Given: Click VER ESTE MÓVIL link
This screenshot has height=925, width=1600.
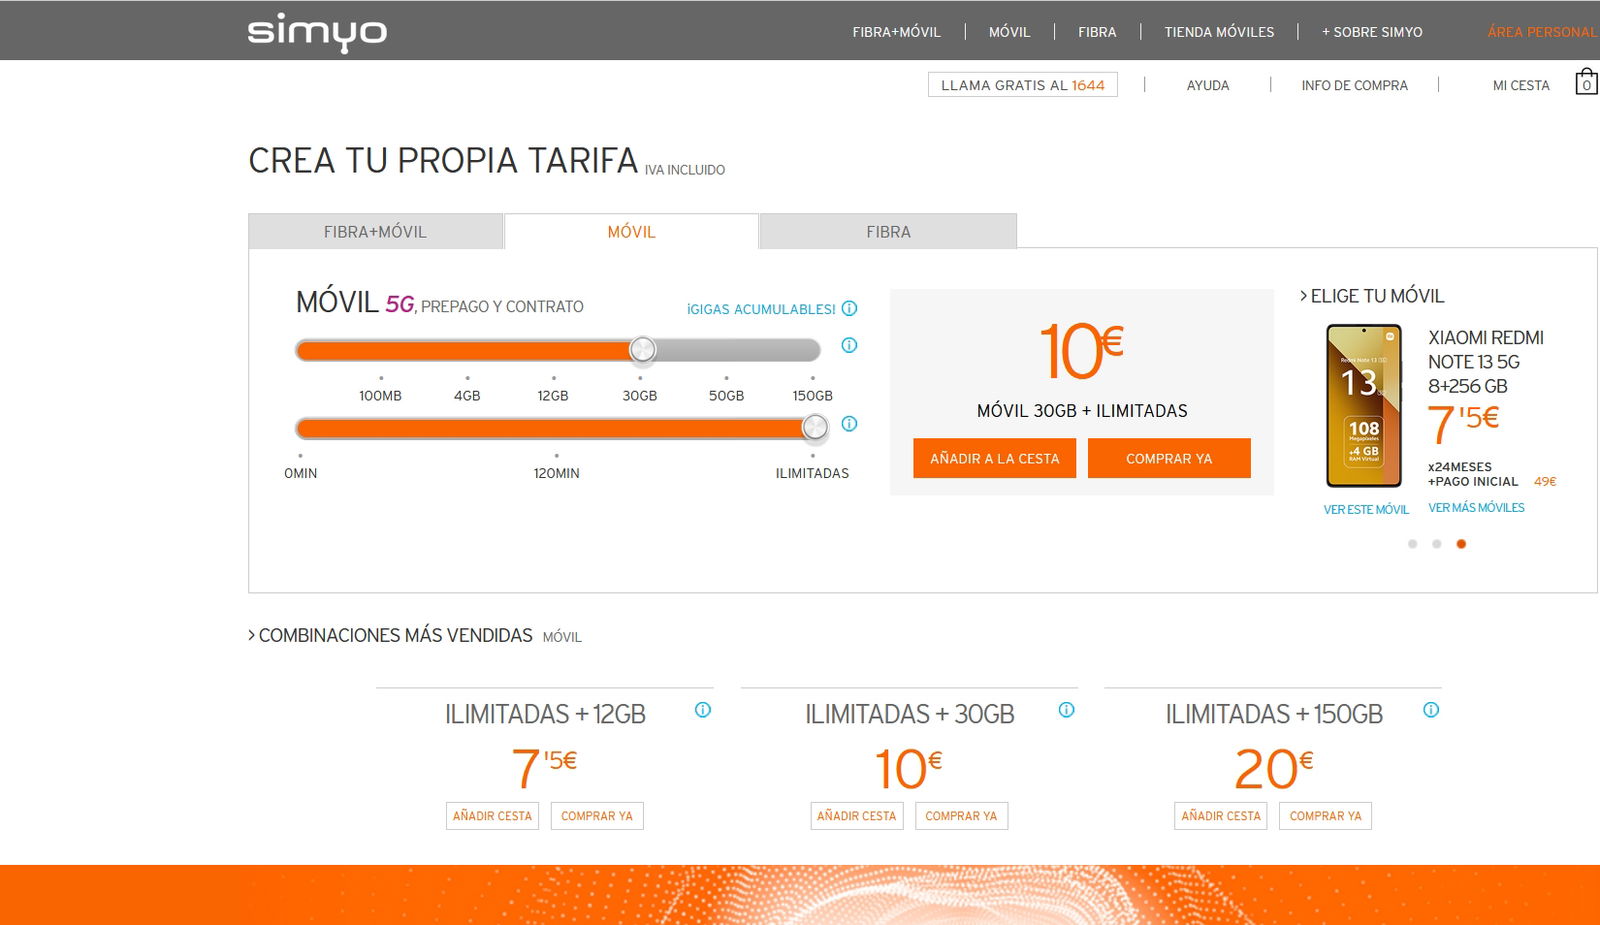Looking at the screenshot, I should [x=1366, y=510].
